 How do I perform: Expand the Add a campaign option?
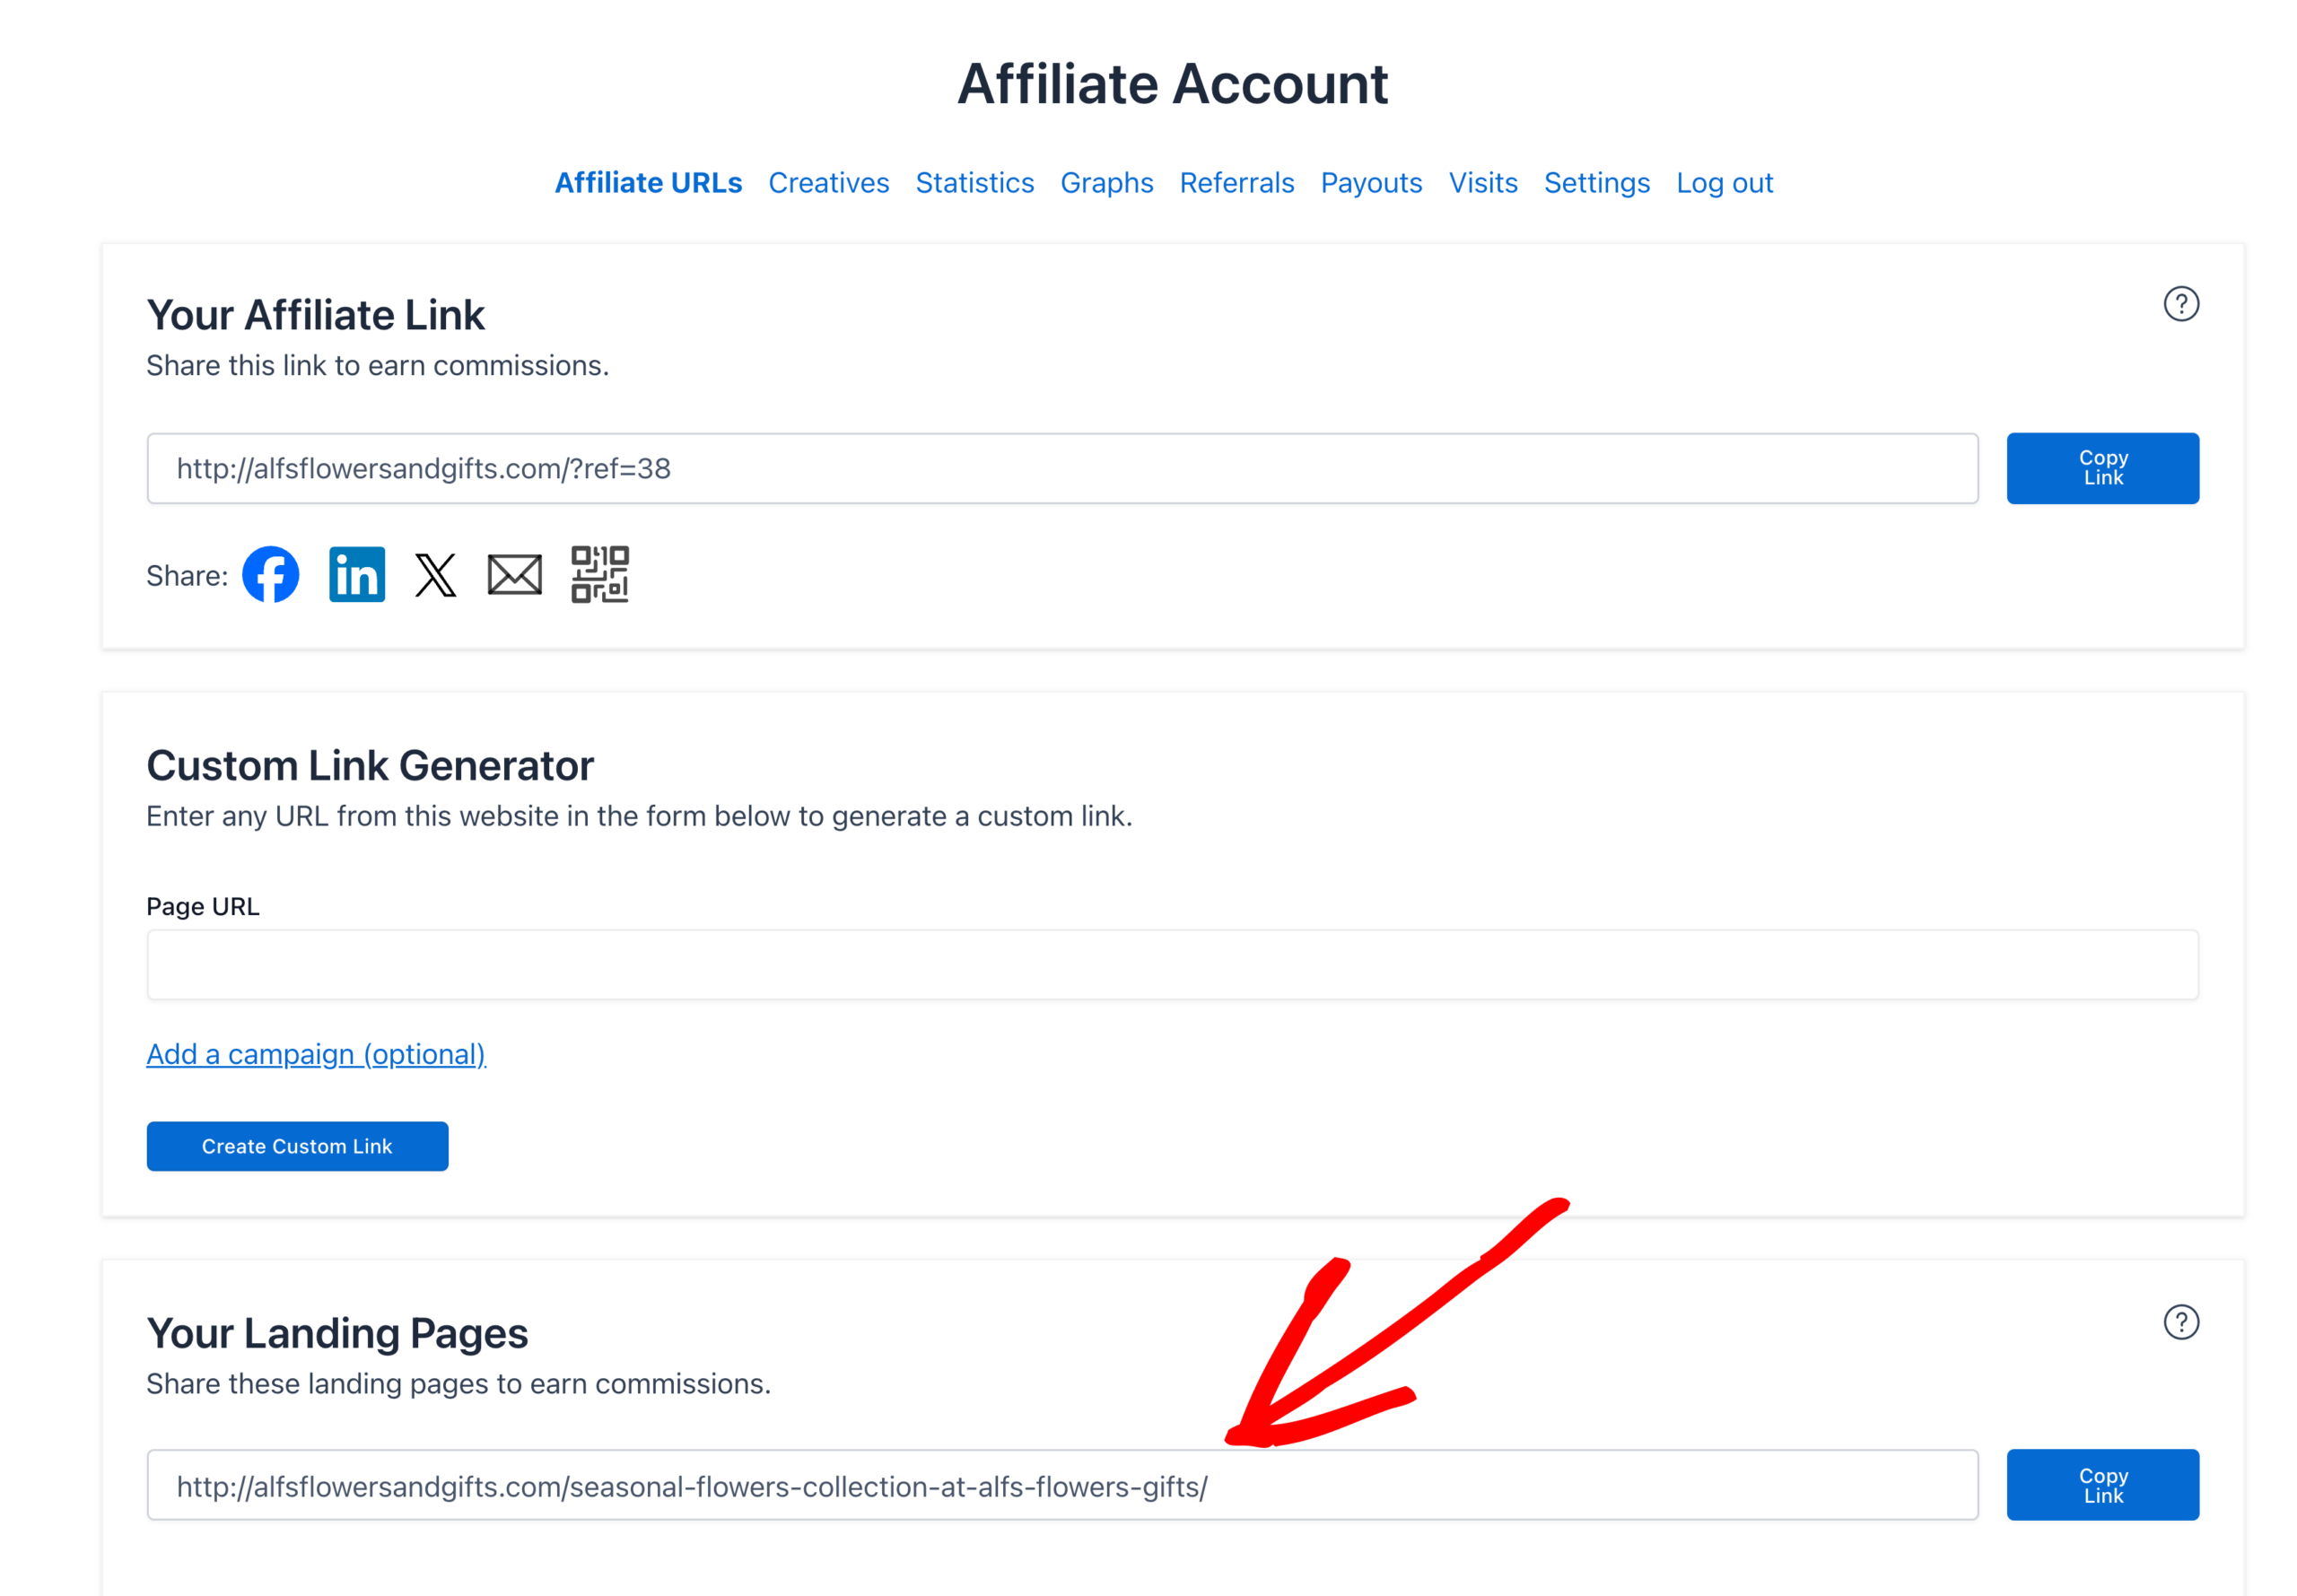[316, 1053]
